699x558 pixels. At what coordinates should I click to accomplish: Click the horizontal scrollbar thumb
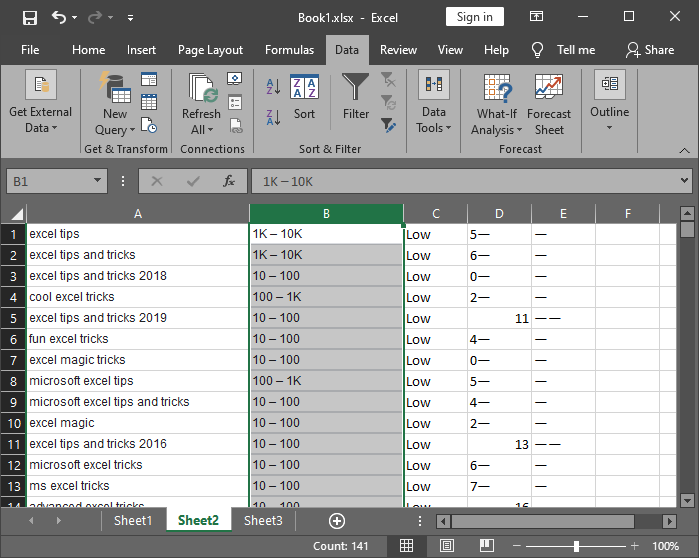[x=543, y=521]
